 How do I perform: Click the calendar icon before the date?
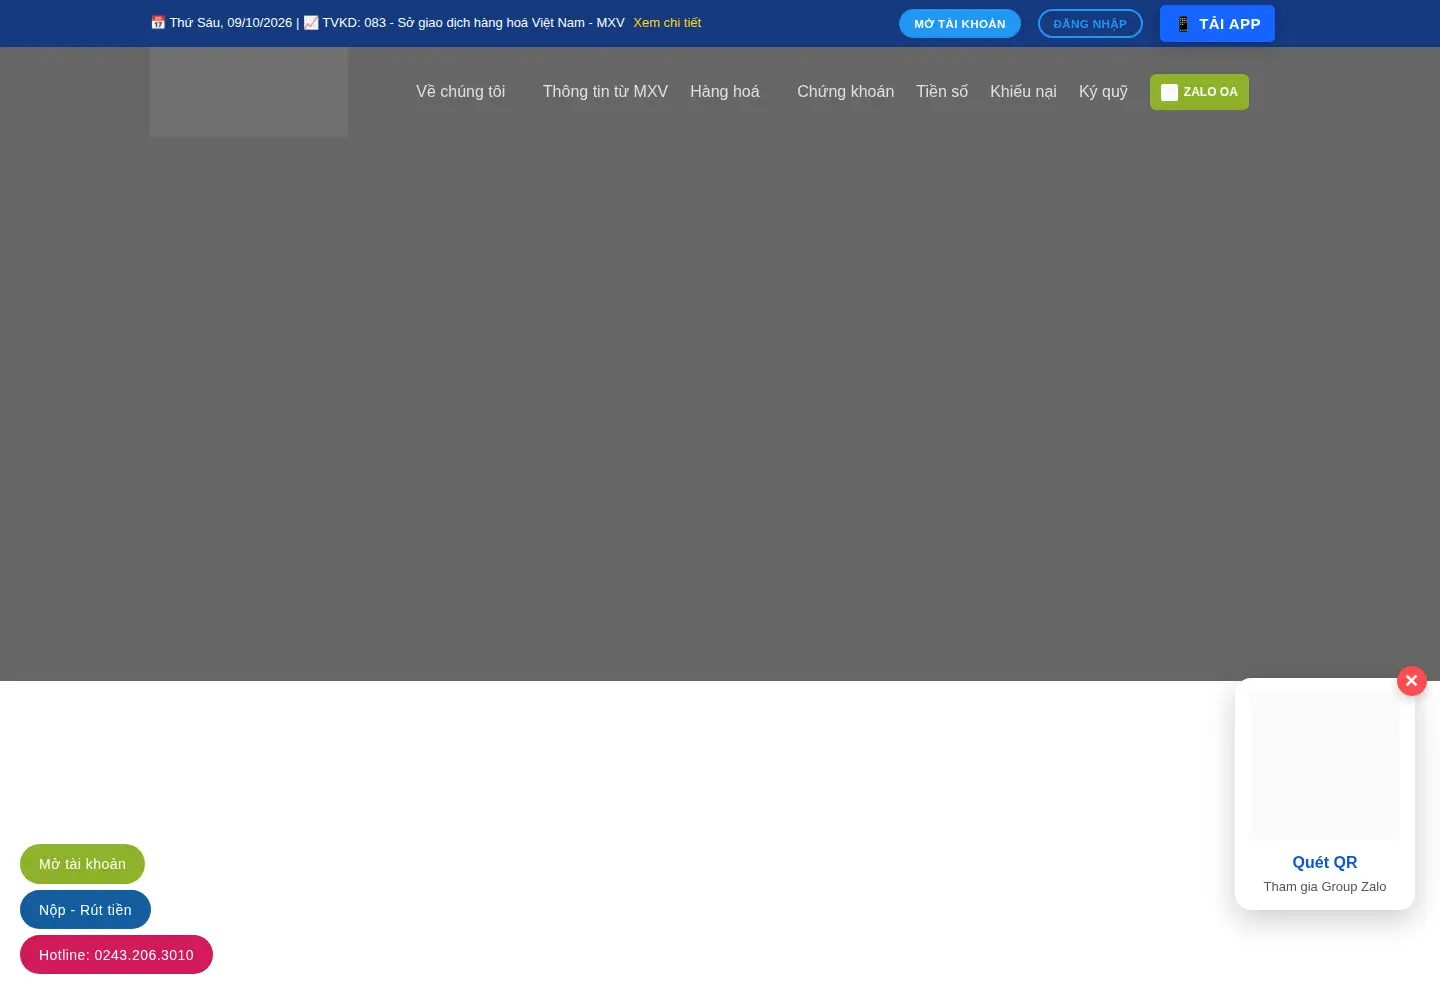click(158, 23)
